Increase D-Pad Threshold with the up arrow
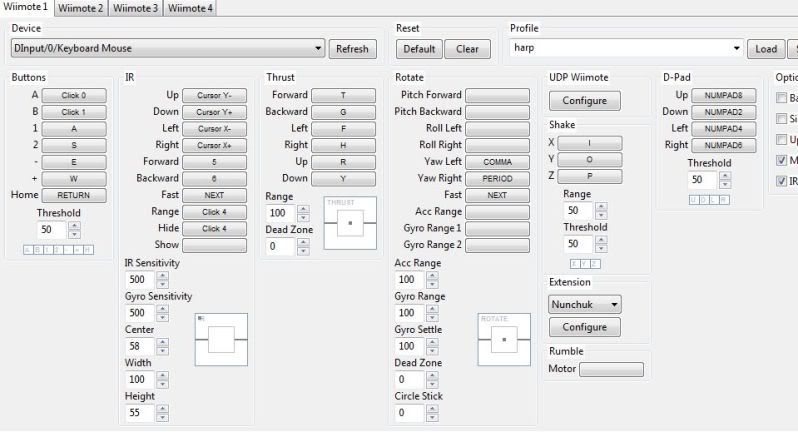This screenshot has width=798, height=432. tap(725, 176)
